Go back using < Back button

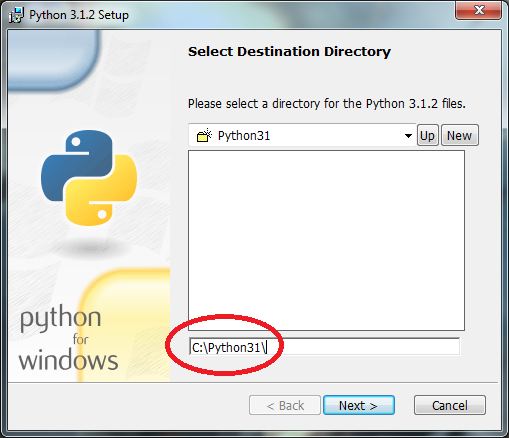pyautogui.click(x=285, y=405)
